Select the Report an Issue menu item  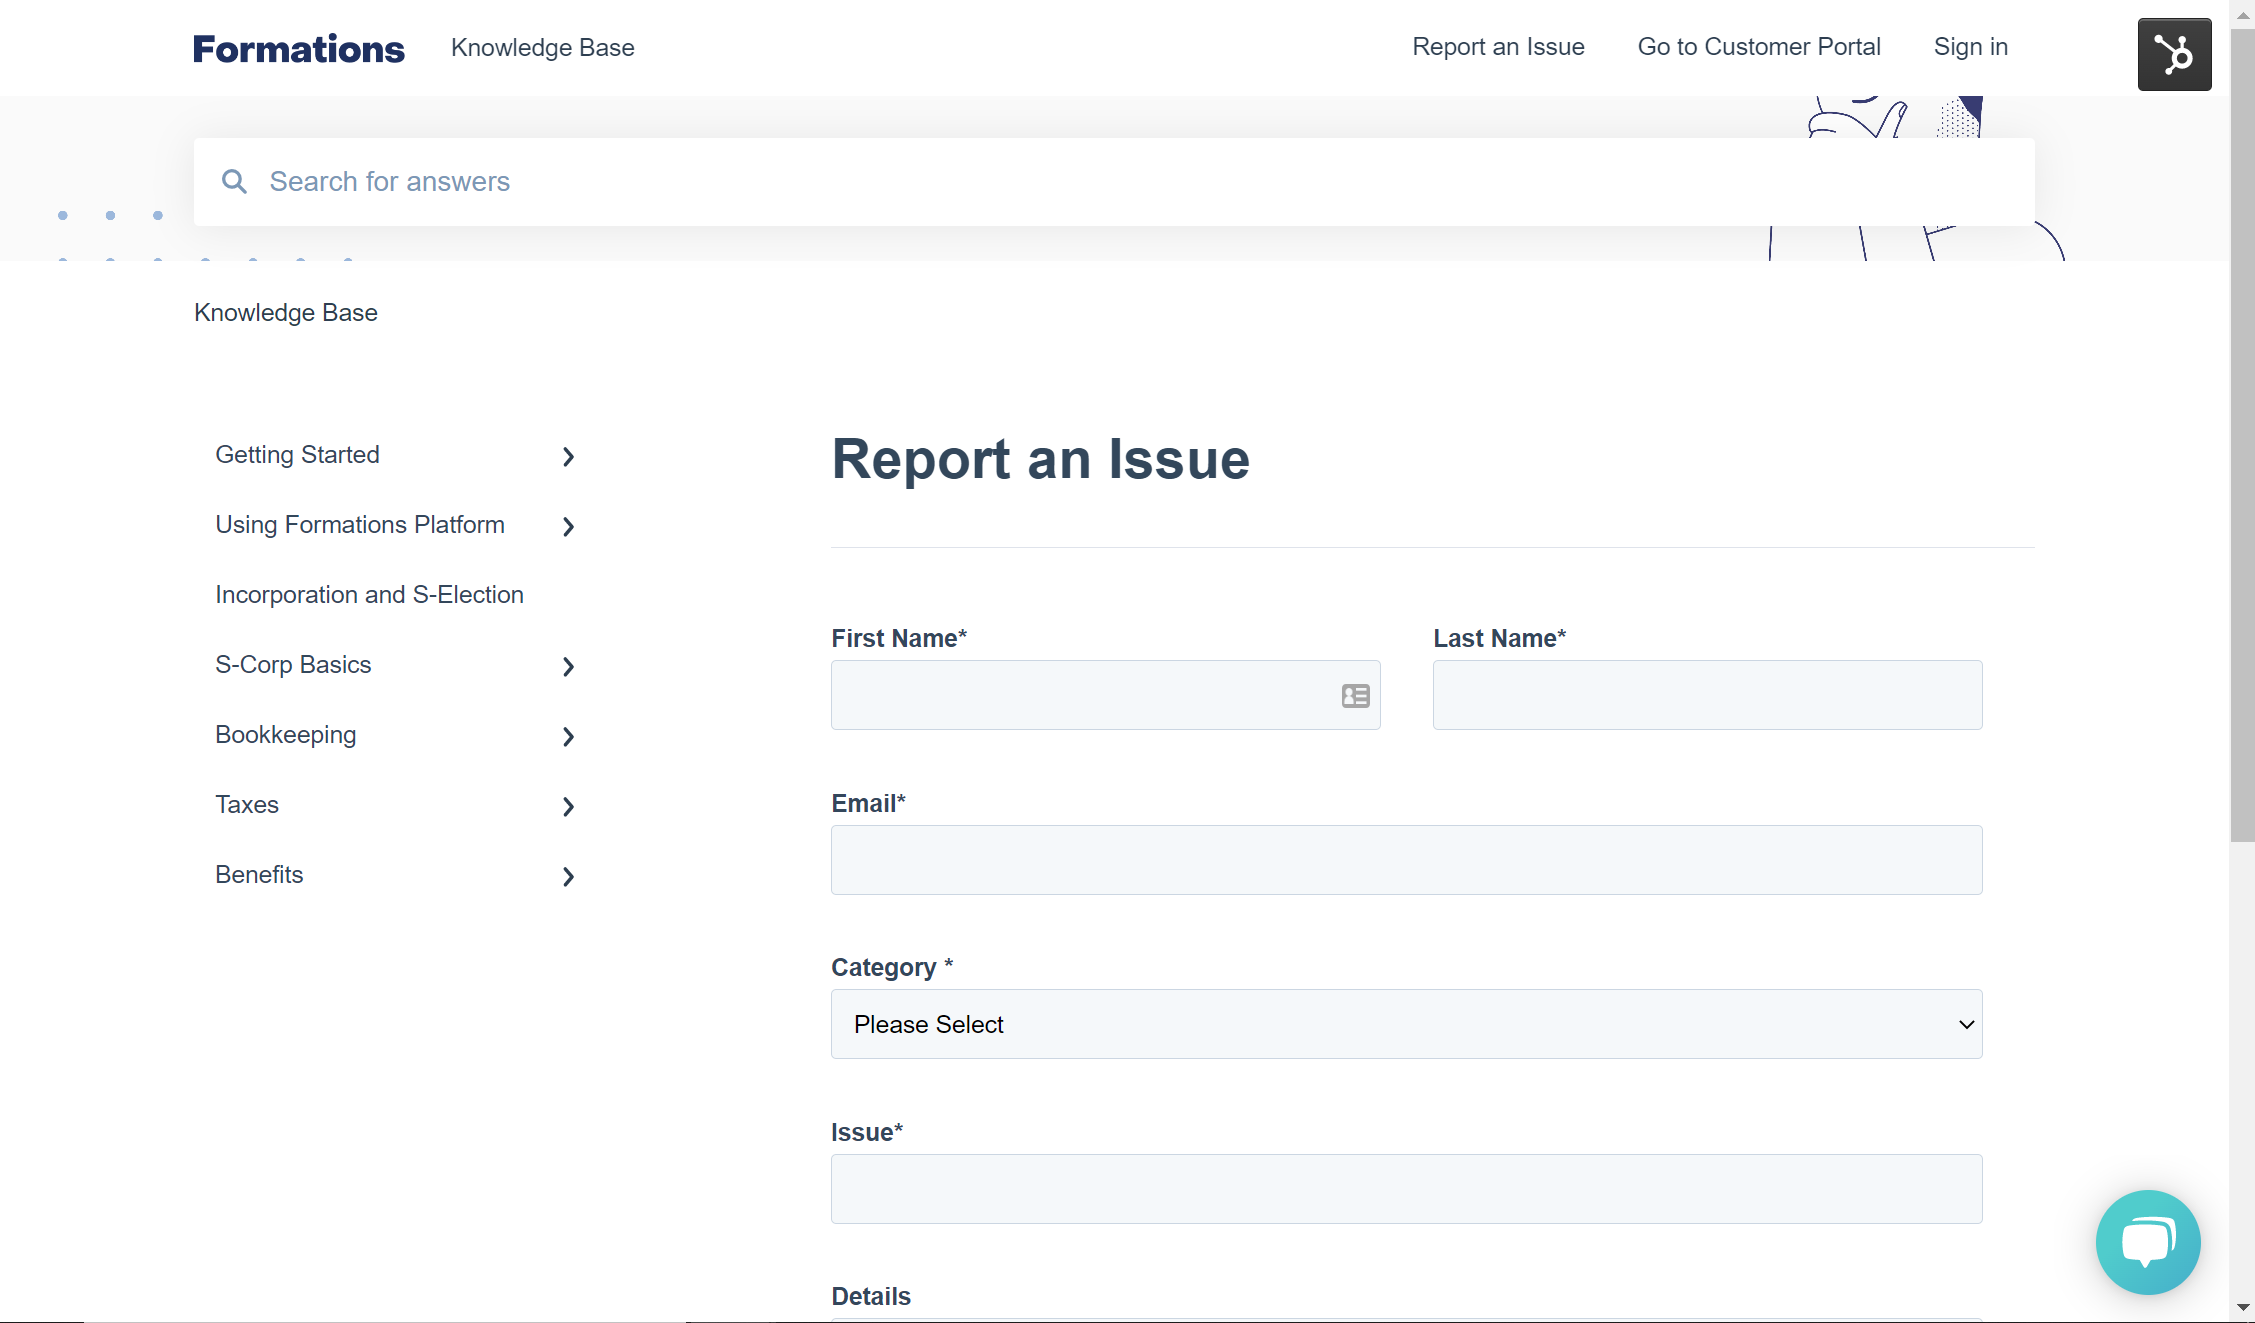click(1497, 47)
